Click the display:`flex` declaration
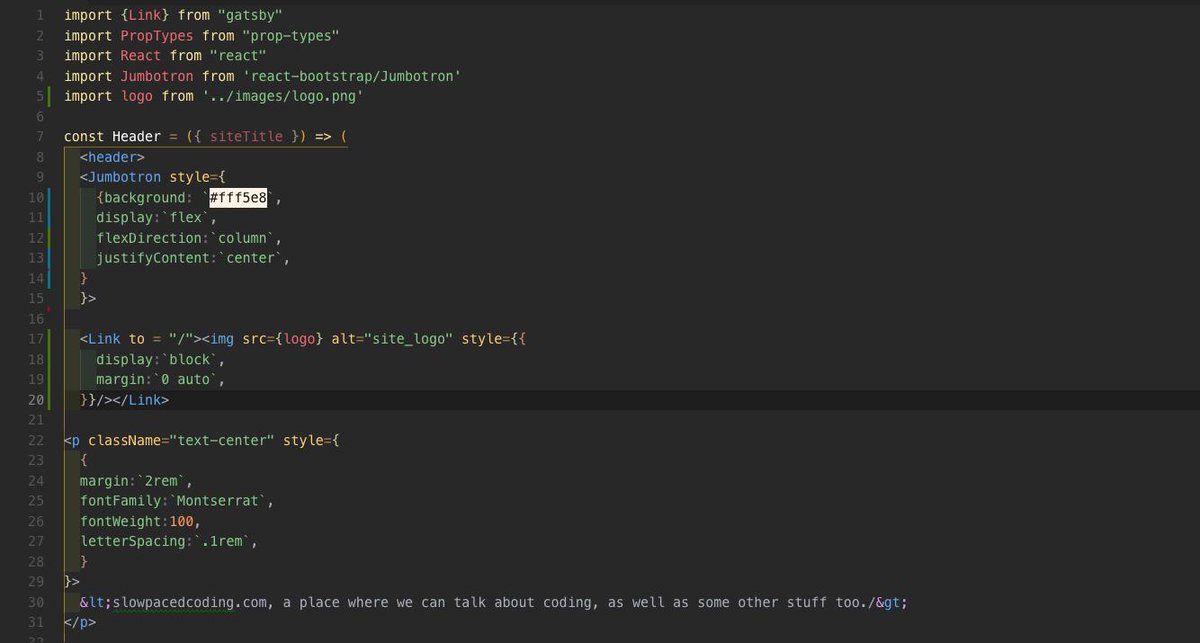Viewport: 1200px width, 643px height. (x=157, y=218)
